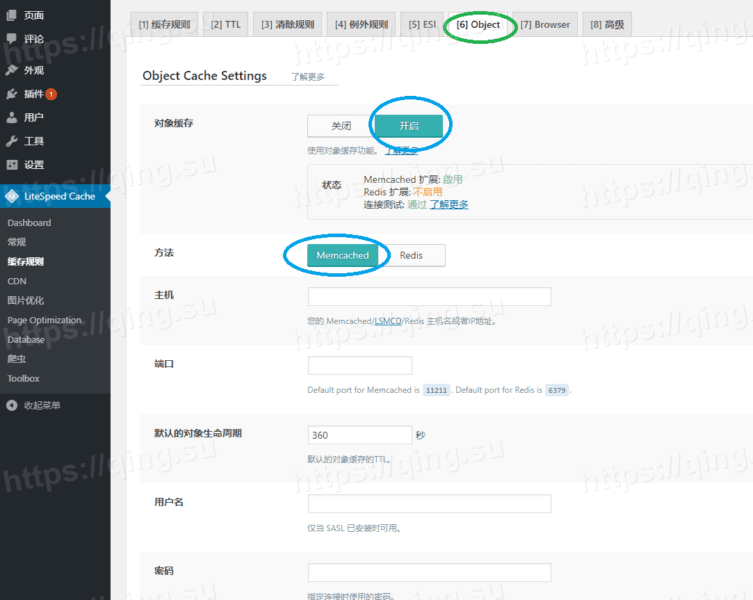The image size is (753, 600).
Task: Open the LSMCD link
Action: [388, 321]
